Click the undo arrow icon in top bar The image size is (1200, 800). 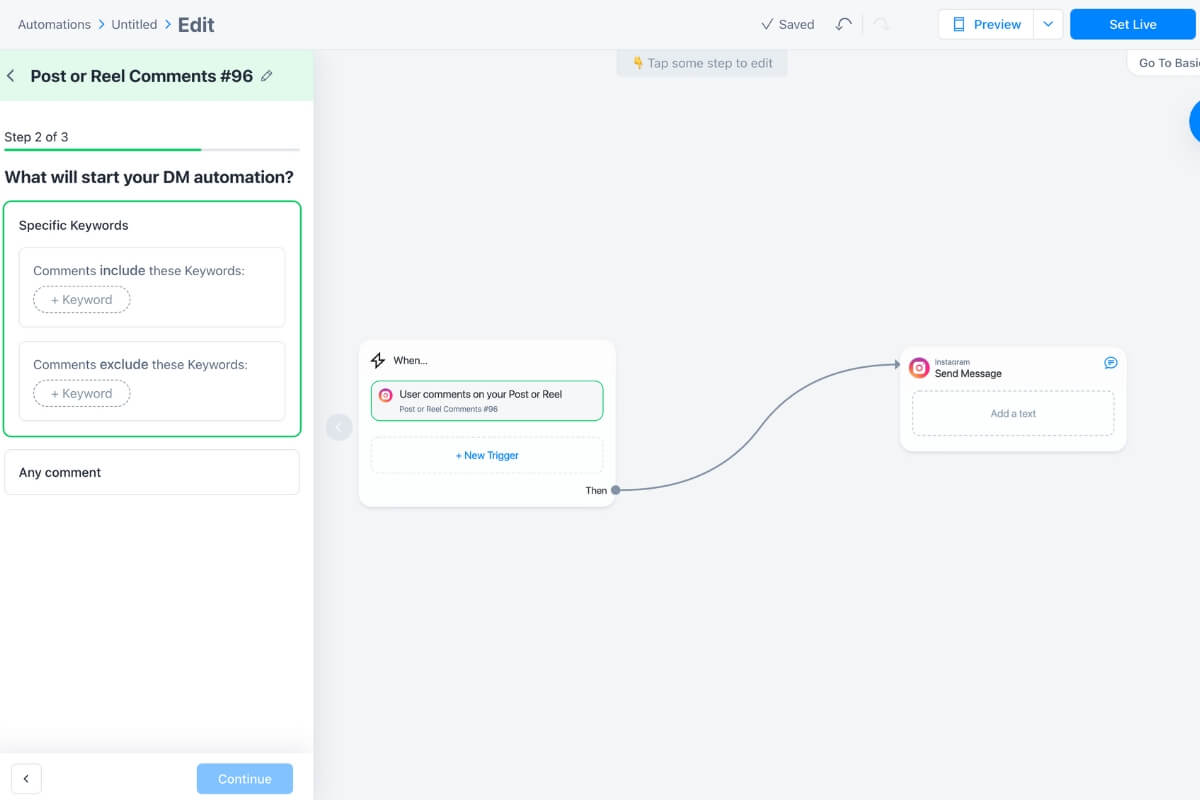[843, 23]
